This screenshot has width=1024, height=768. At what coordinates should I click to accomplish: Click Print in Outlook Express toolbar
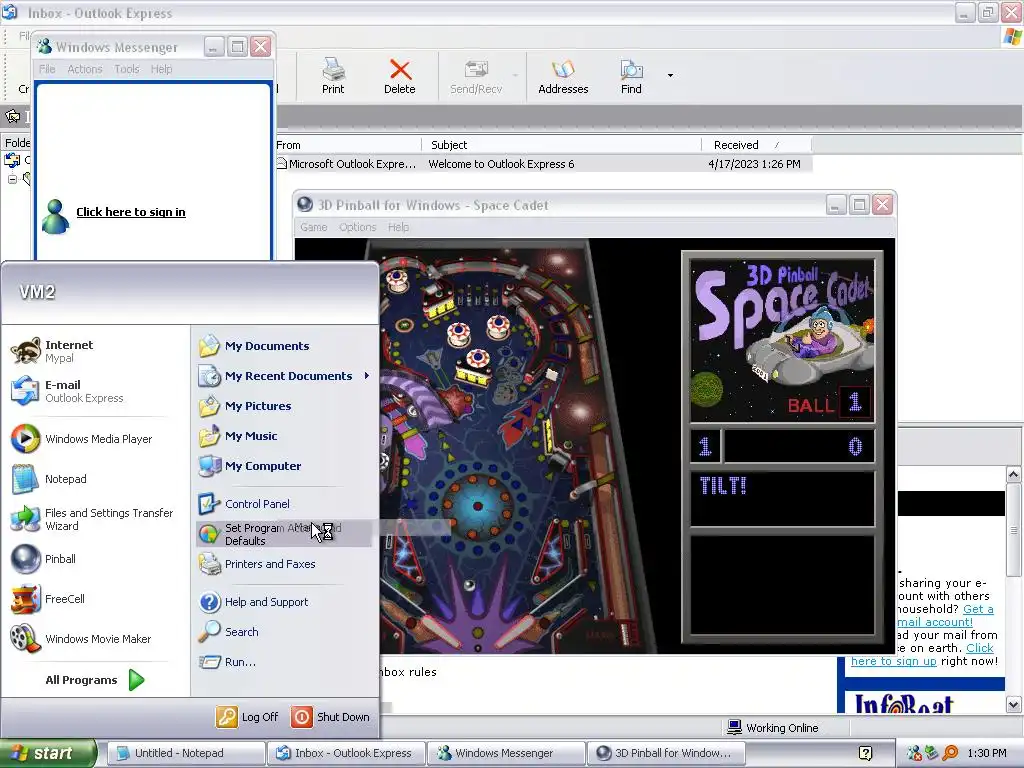click(333, 76)
